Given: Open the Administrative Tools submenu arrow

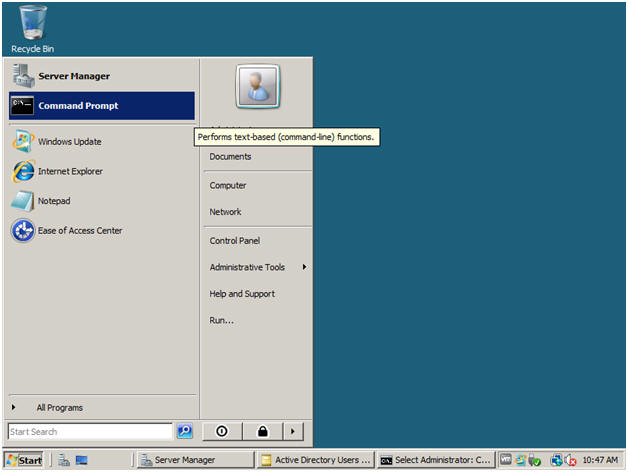Looking at the screenshot, I should [x=305, y=267].
